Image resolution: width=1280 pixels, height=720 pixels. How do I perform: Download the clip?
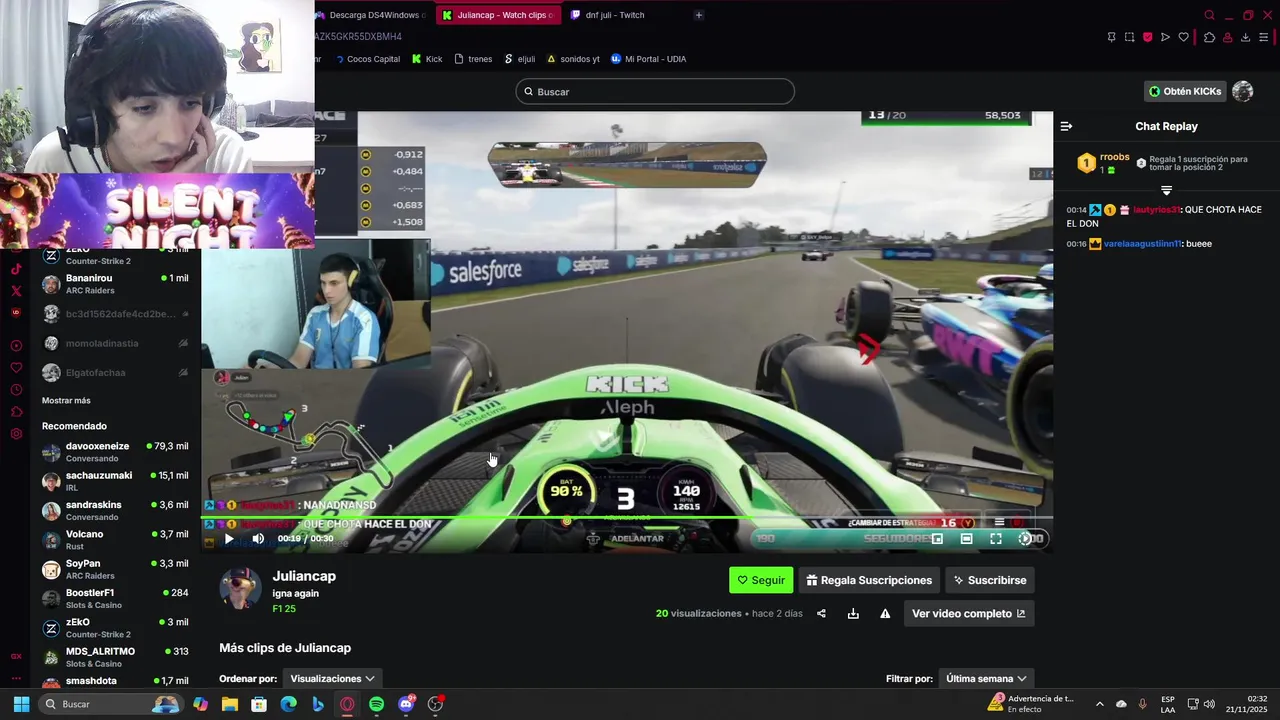coord(853,614)
